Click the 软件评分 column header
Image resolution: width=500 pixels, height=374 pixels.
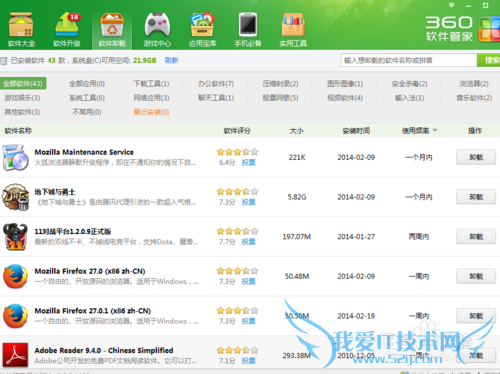click(237, 131)
